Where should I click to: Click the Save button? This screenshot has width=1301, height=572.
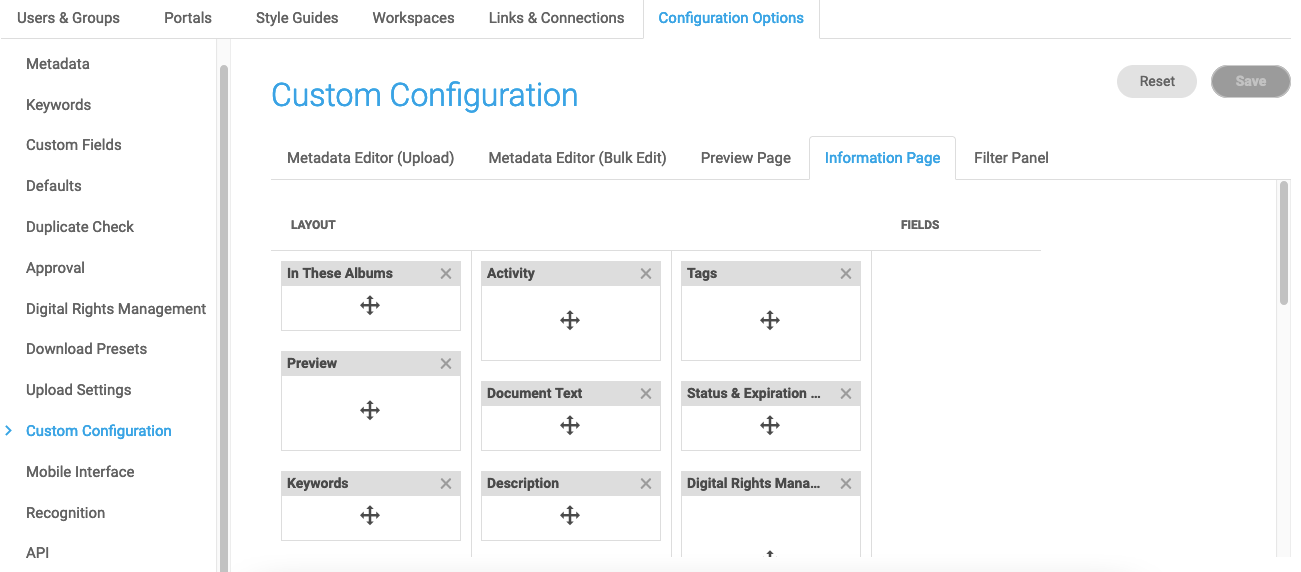point(1250,82)
